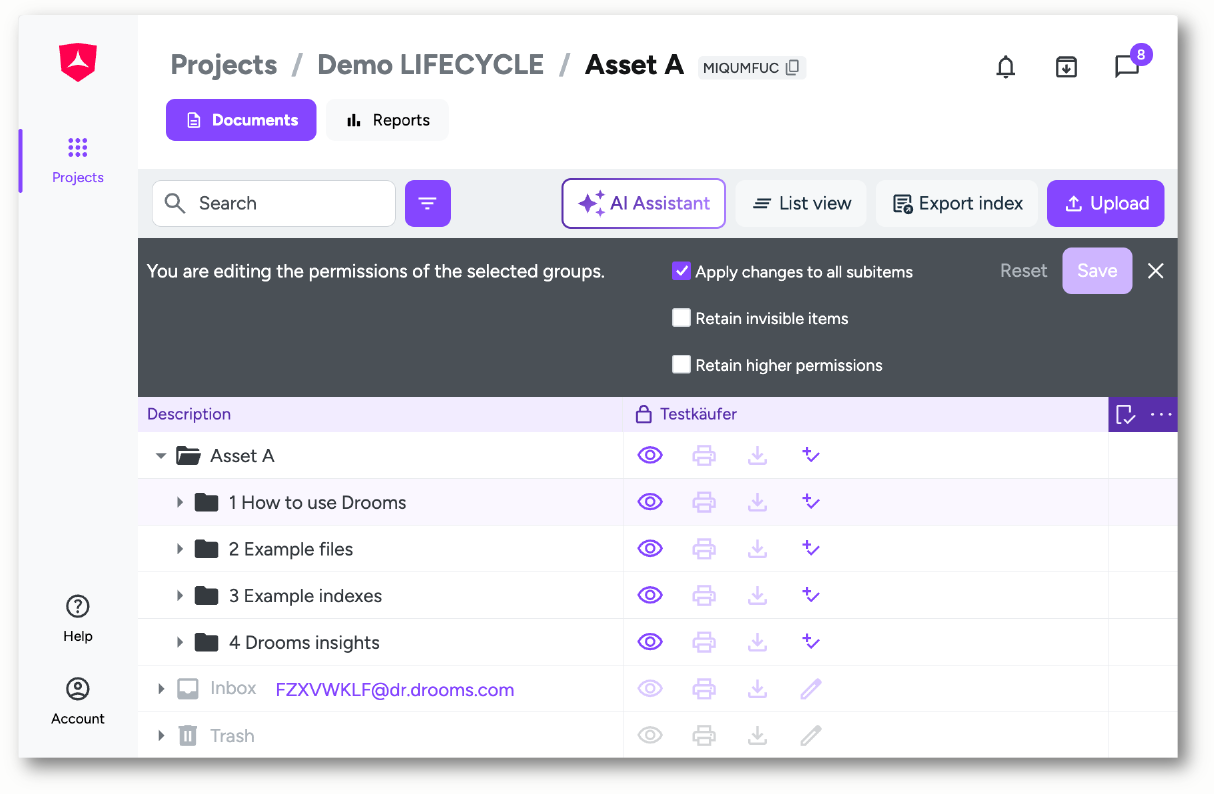Image resolution: width=1214 pixels, height=794 pixels.
Task: Toggle view permission for 2 Example files
Action: [650, 549]
